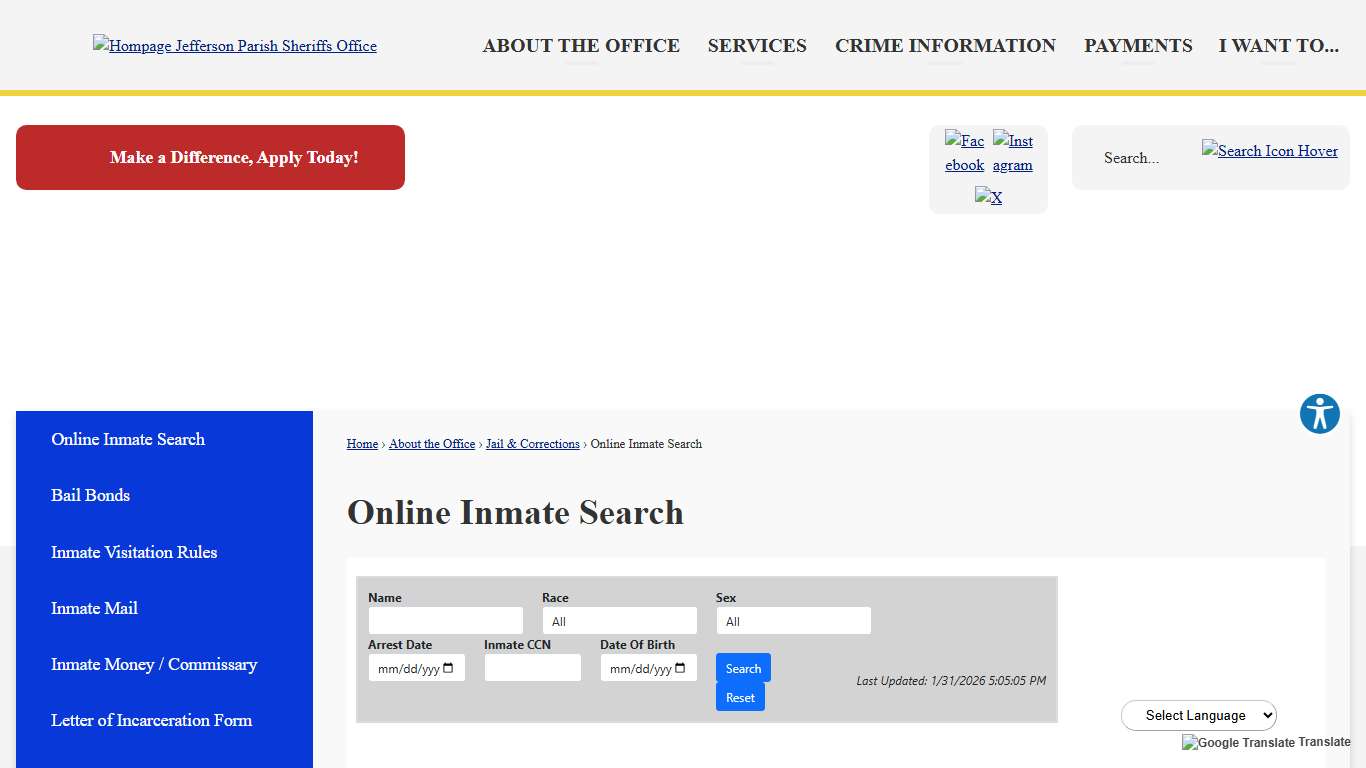
Task: Click the Reset button on inmate search form
Action: tap(739, 697)
